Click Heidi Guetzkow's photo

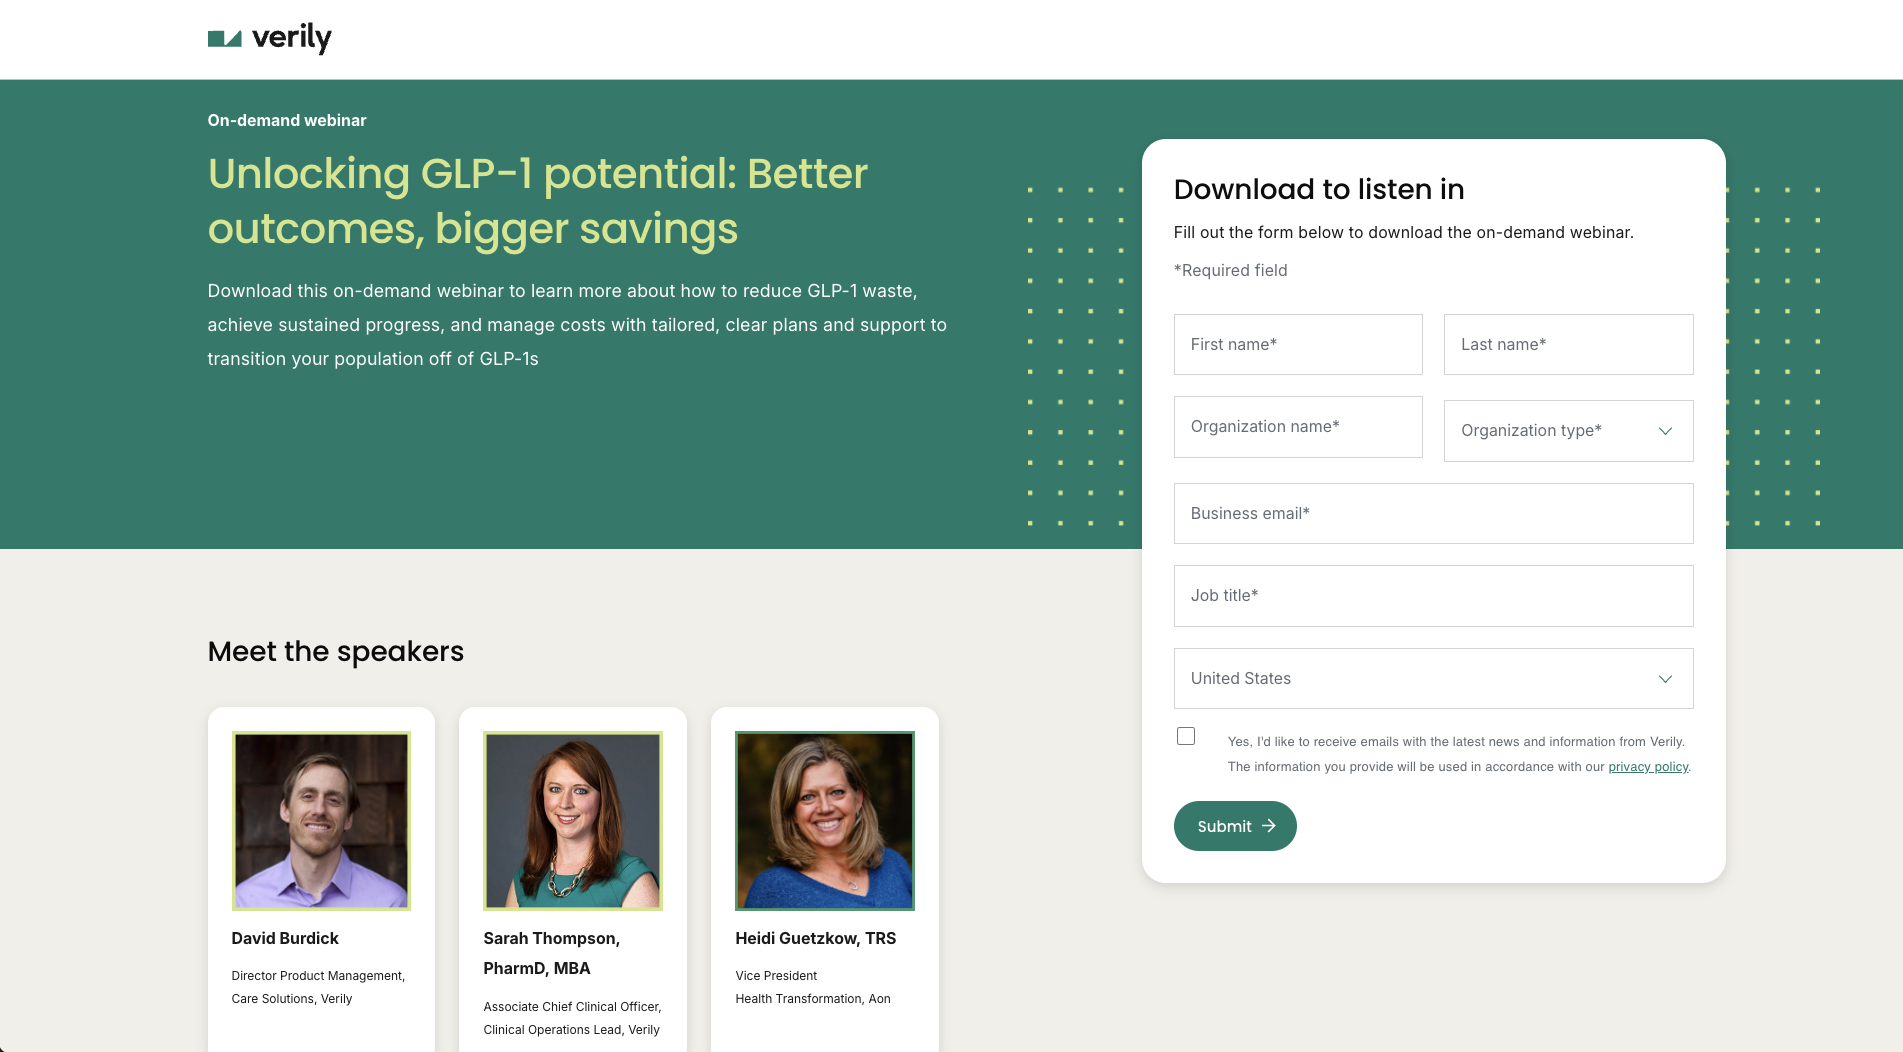(825, 821)
